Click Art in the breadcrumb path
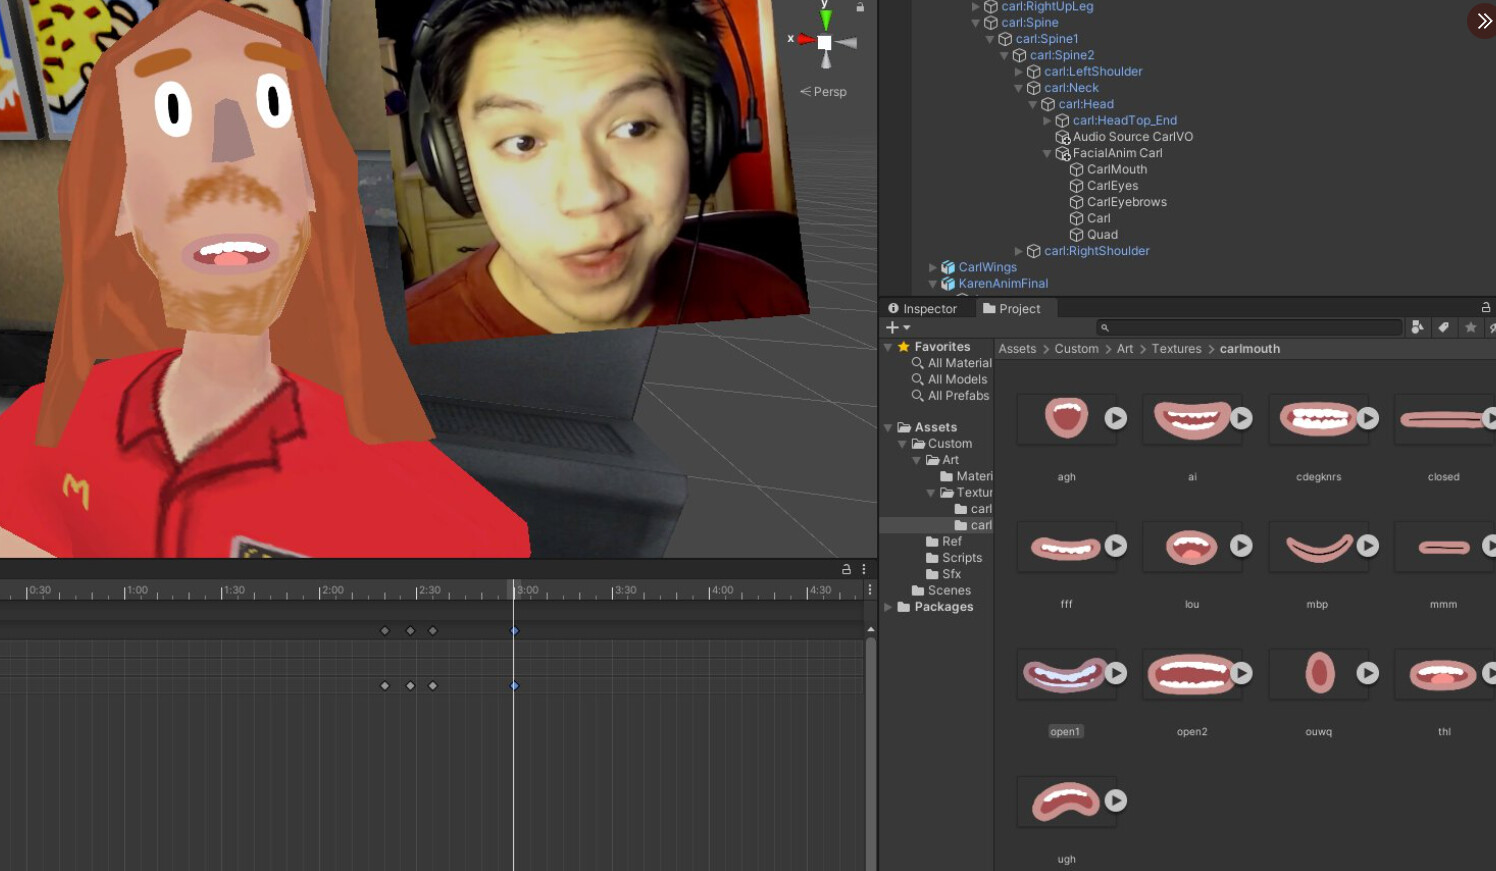Screen dimensions: 1496x871 [1125, 349]
